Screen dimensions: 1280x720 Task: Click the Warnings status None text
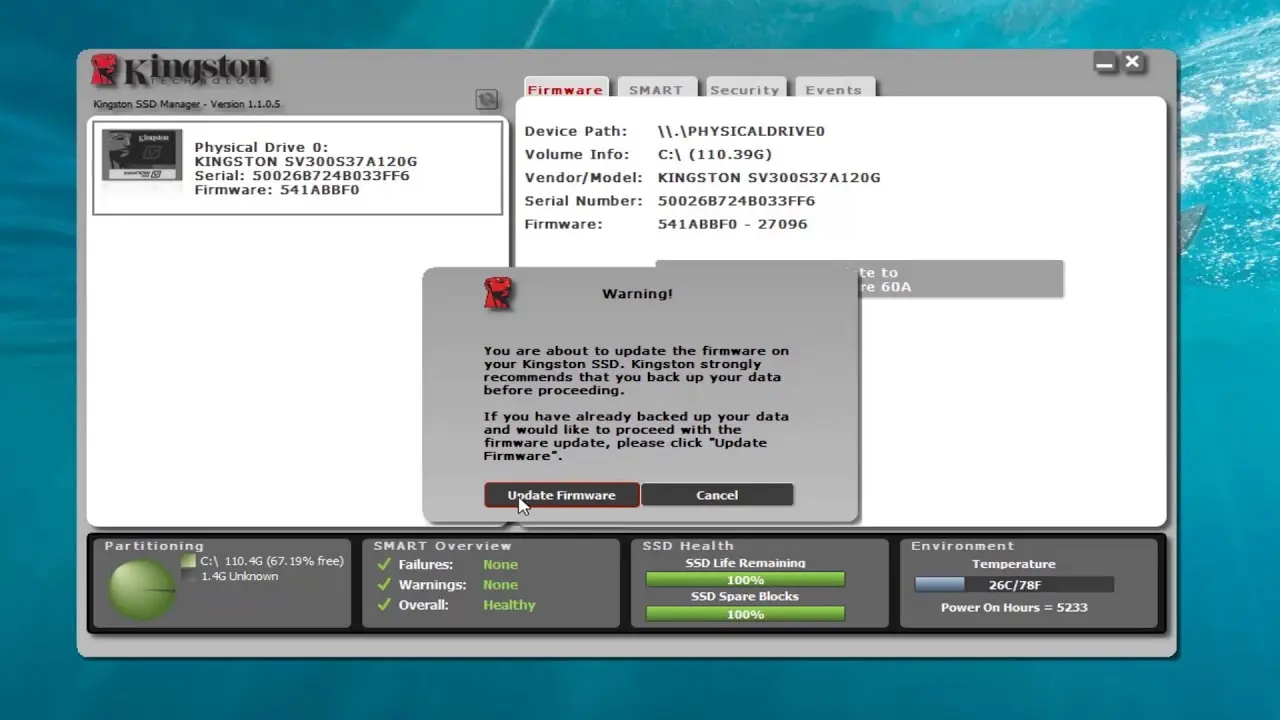coord(500,585)
